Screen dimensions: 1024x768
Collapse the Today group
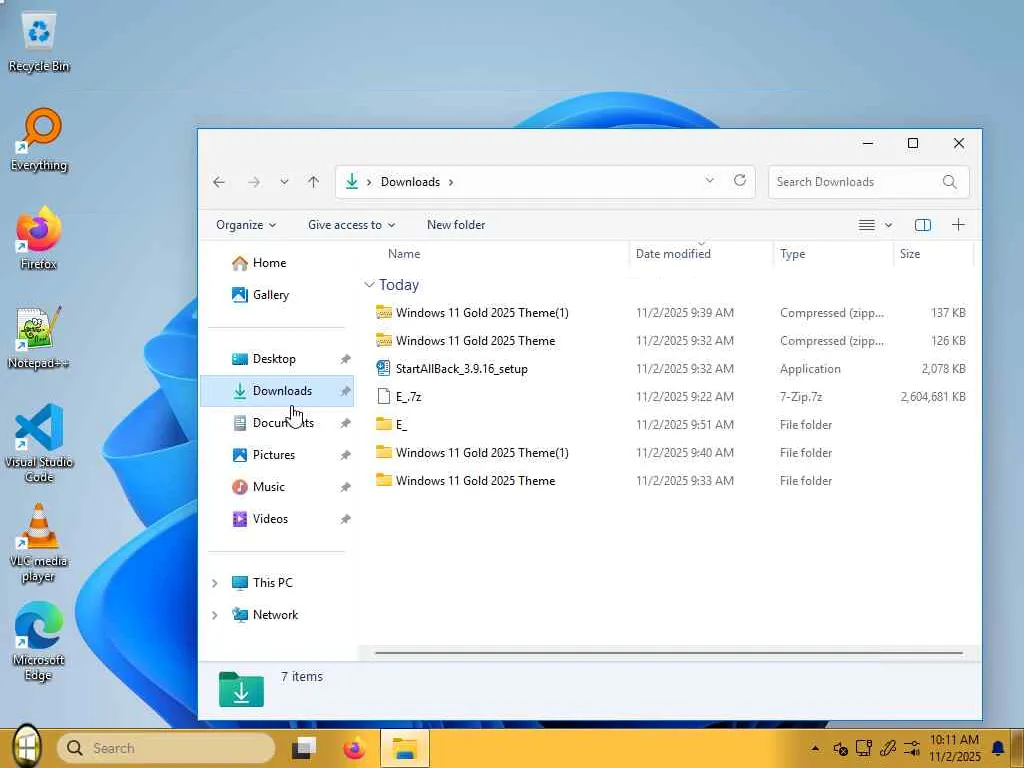point(369,285)
